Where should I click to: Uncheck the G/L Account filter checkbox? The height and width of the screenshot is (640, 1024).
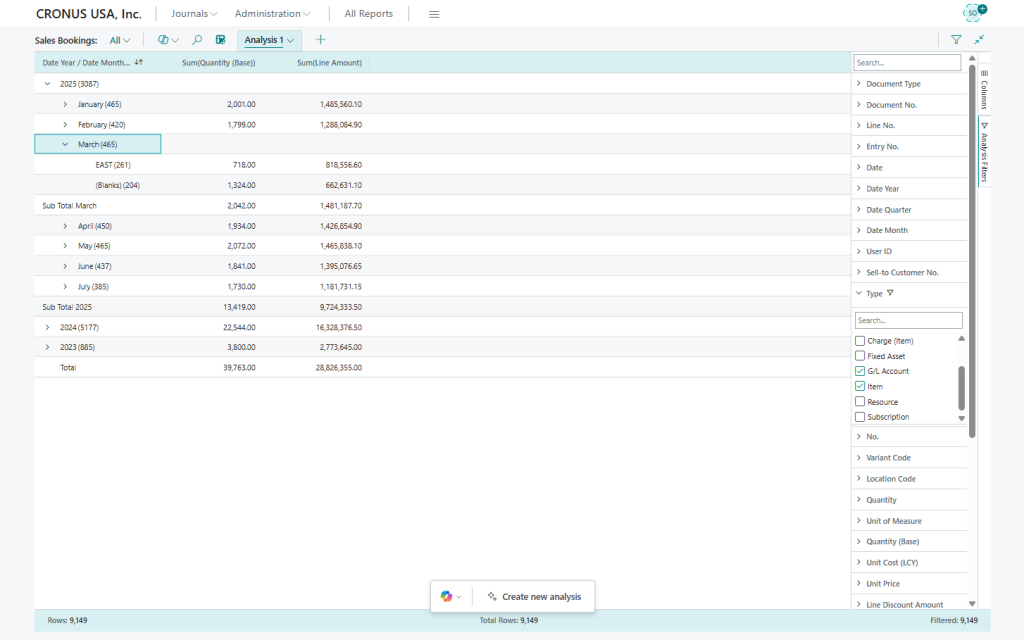(x=860, y=371)
